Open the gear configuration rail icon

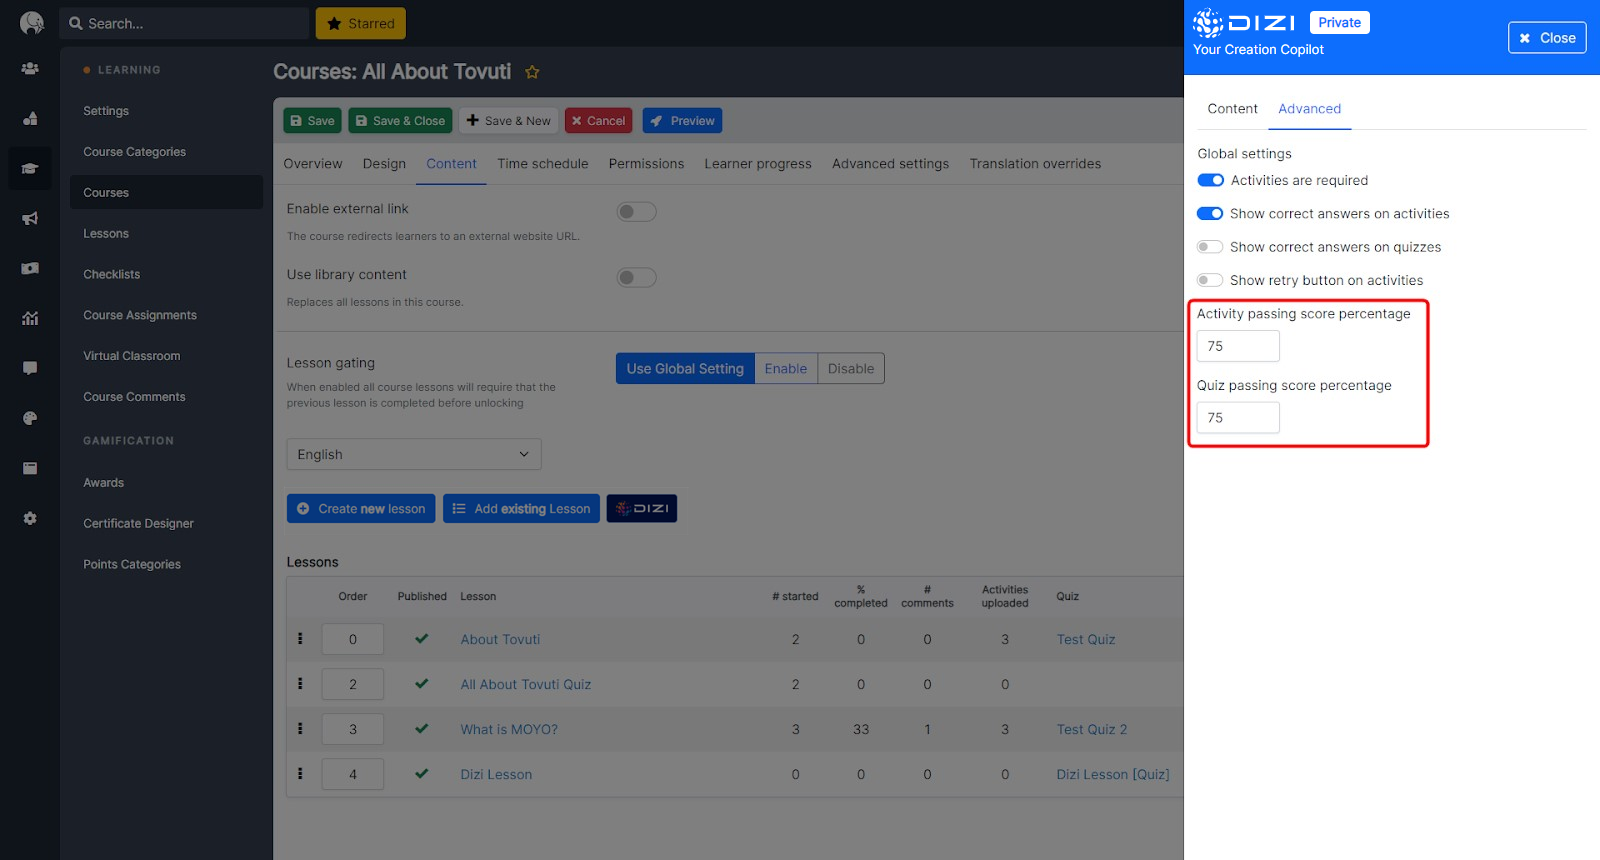30,518
